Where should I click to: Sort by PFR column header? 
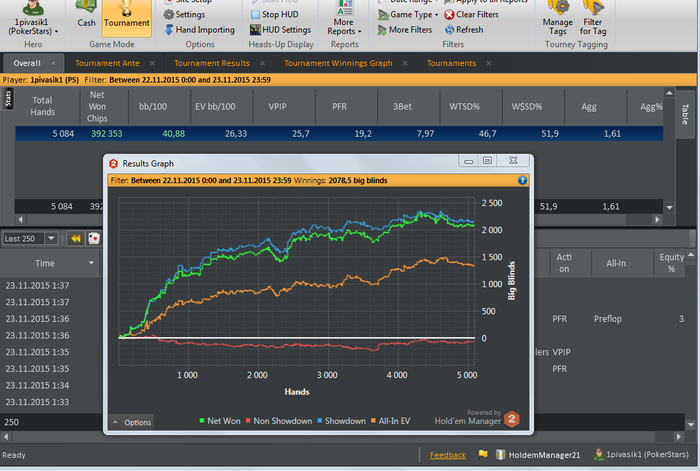[x=339, y=106]
